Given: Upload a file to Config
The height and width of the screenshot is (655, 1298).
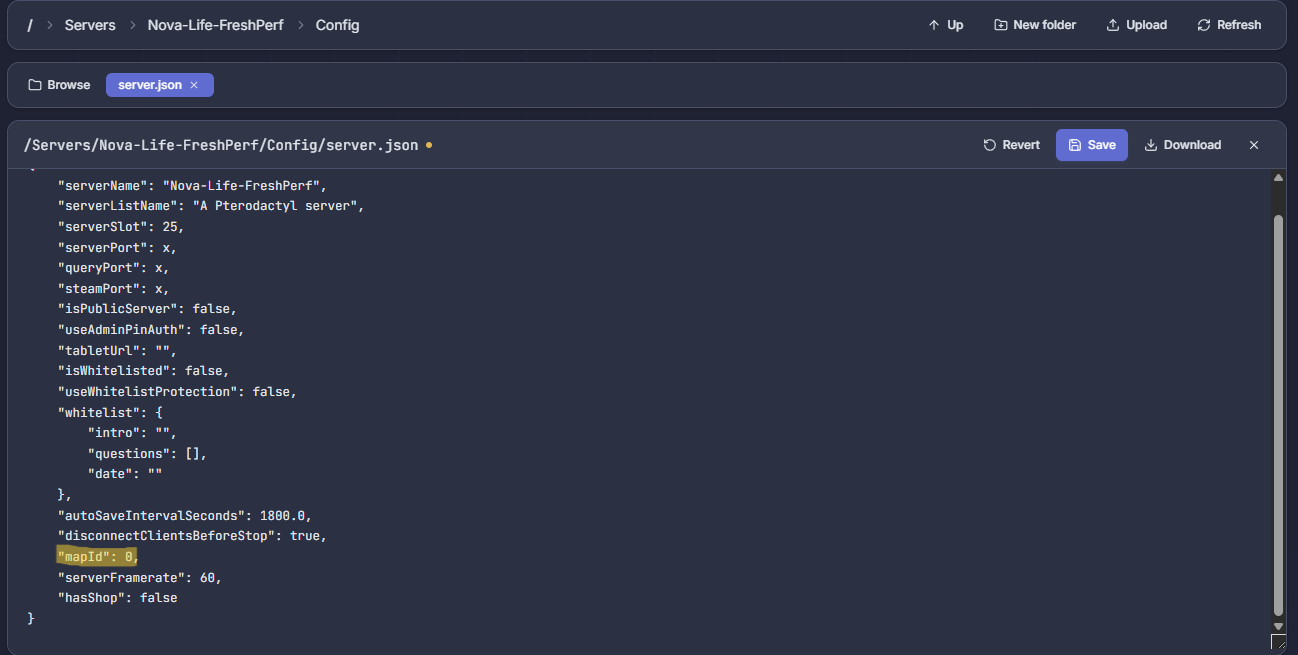Looking at the screenshot, I should (1136, 25).
